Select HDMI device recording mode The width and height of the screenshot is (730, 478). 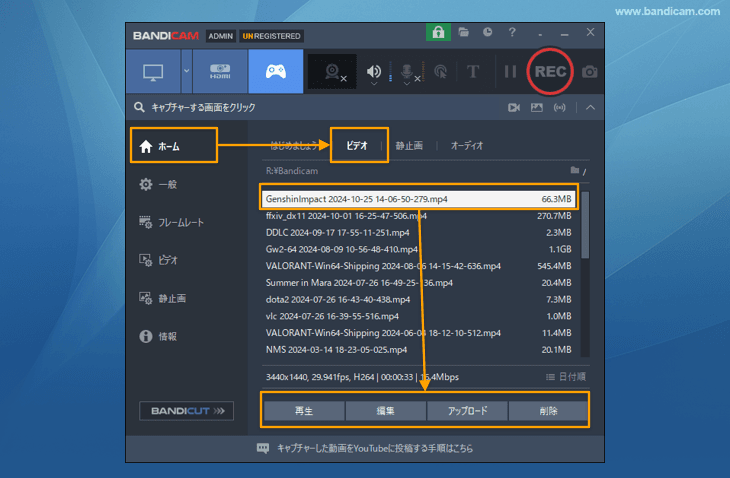click(220, 72)
